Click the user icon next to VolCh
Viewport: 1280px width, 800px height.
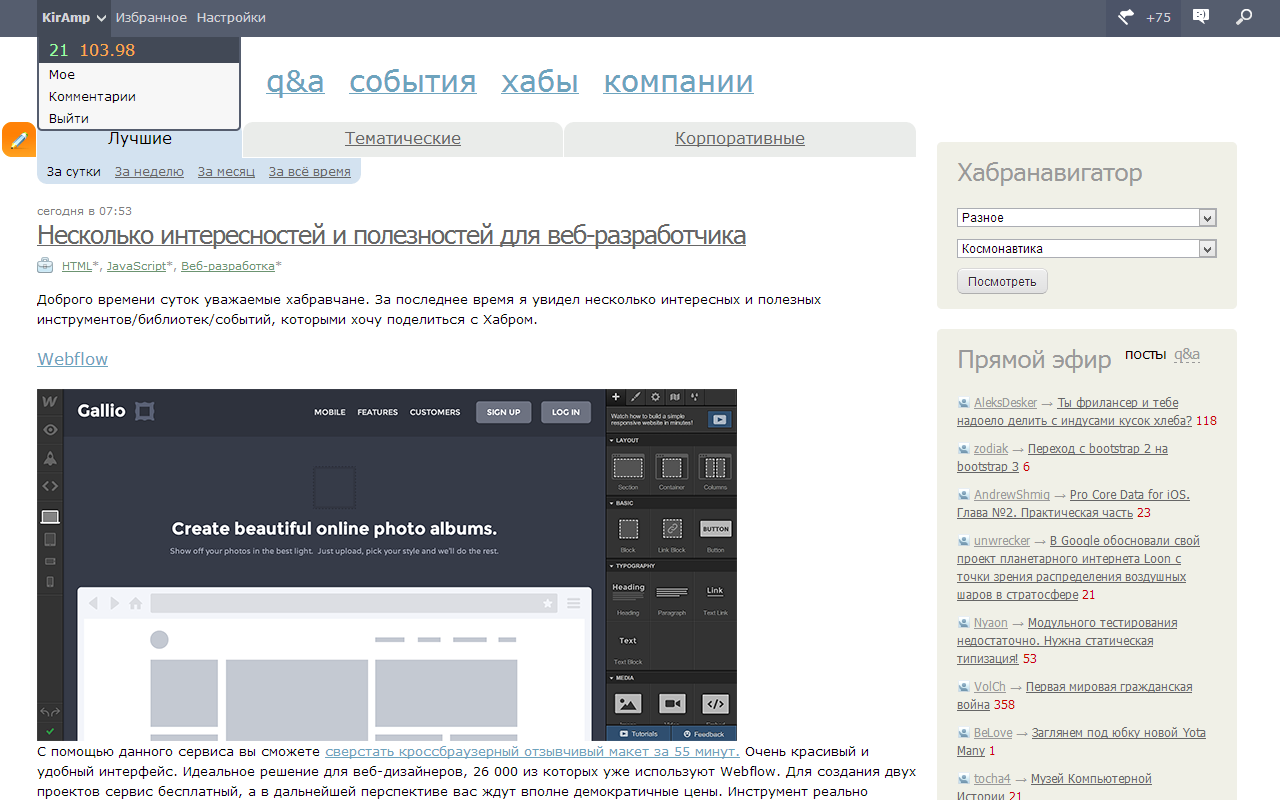(964, 687)
